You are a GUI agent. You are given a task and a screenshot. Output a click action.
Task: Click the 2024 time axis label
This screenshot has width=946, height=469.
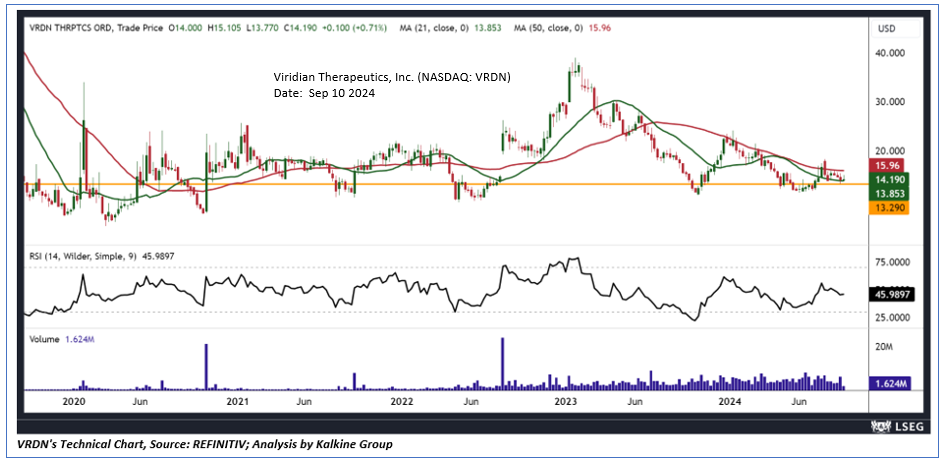coord(731,401)
